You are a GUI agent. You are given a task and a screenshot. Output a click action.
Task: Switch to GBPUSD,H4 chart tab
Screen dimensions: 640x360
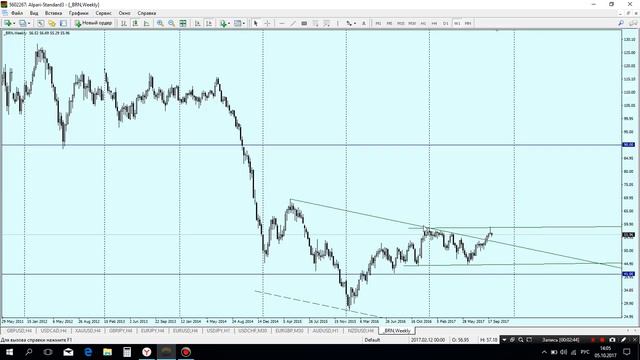19,331
